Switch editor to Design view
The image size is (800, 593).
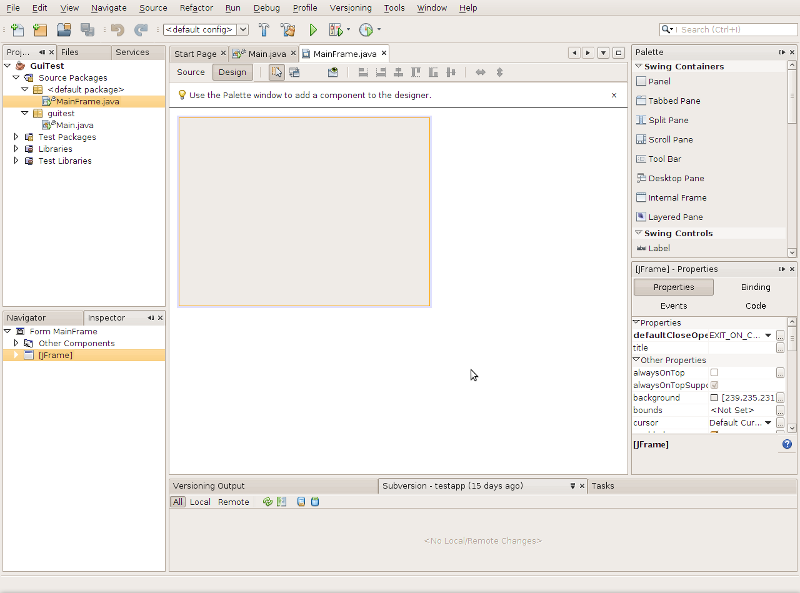pyautogui.click(x=232, y=72)
